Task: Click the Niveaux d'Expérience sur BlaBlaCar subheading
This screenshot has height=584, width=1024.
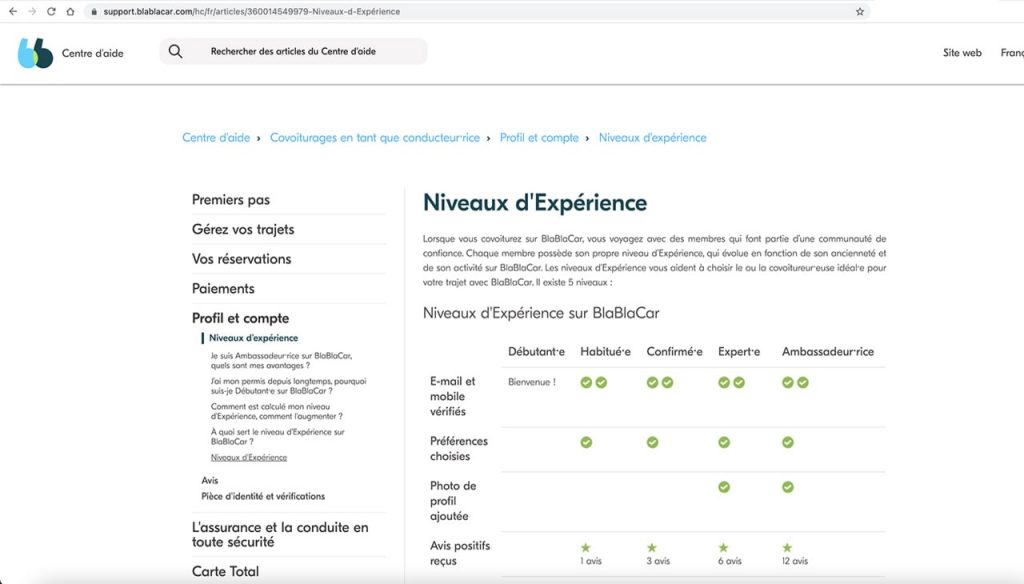Action: pyautogui.click(x=541, y=313)
